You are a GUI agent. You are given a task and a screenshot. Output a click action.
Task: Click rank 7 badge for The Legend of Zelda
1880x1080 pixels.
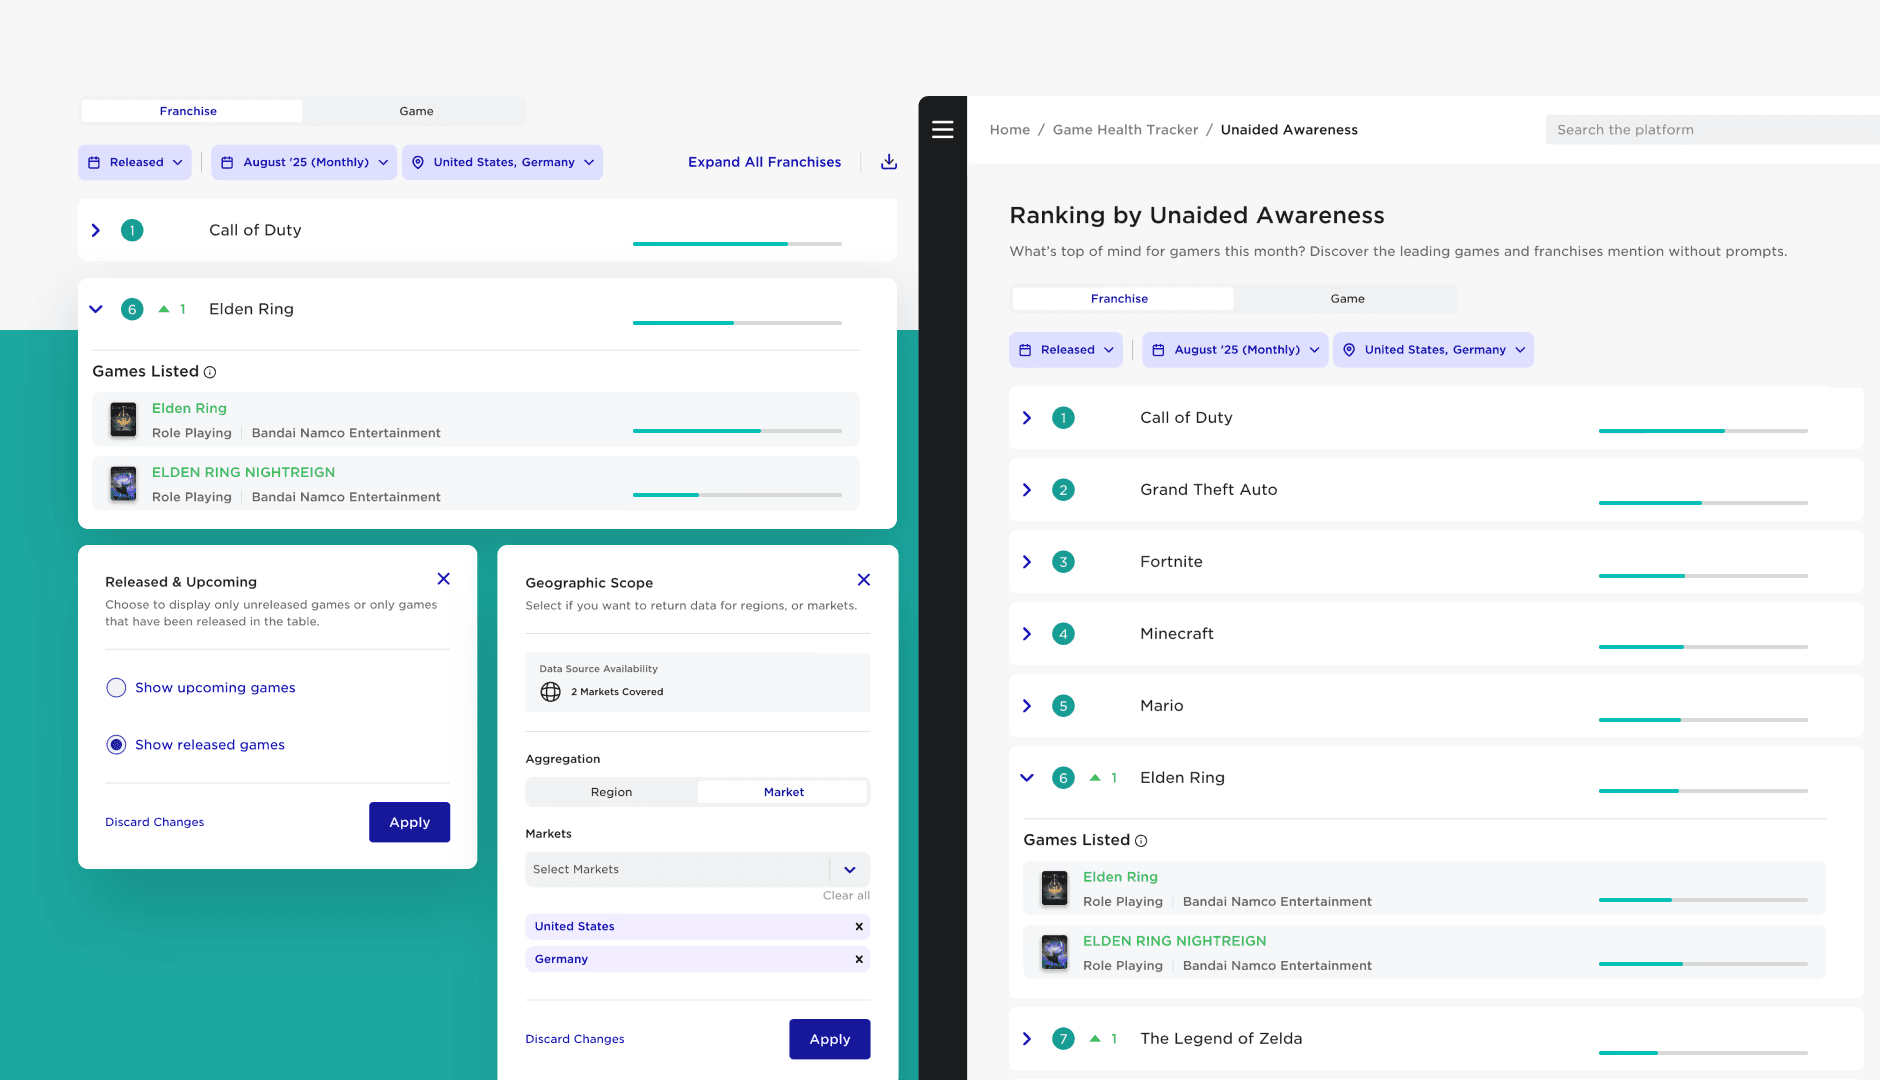tap(1063, 1039)
